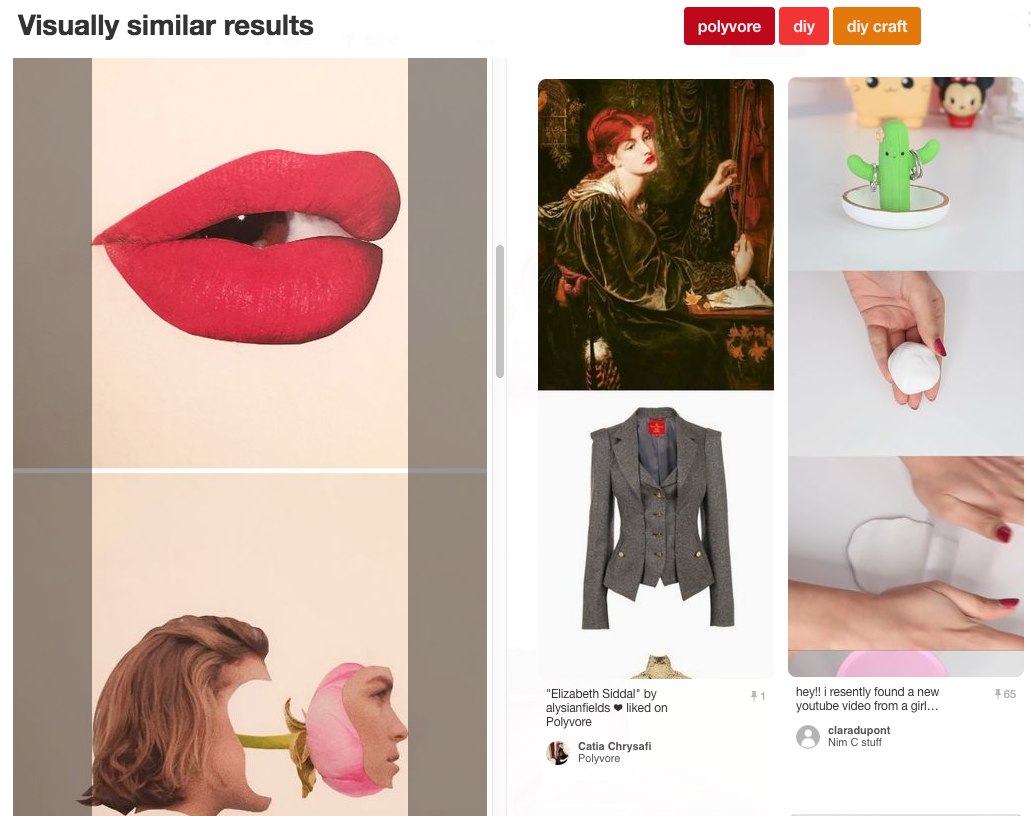Viewport: 1030px width, 816px height.
Task: Click the "Elizabeth Siddal" pin description
Action: coord(606,708)
